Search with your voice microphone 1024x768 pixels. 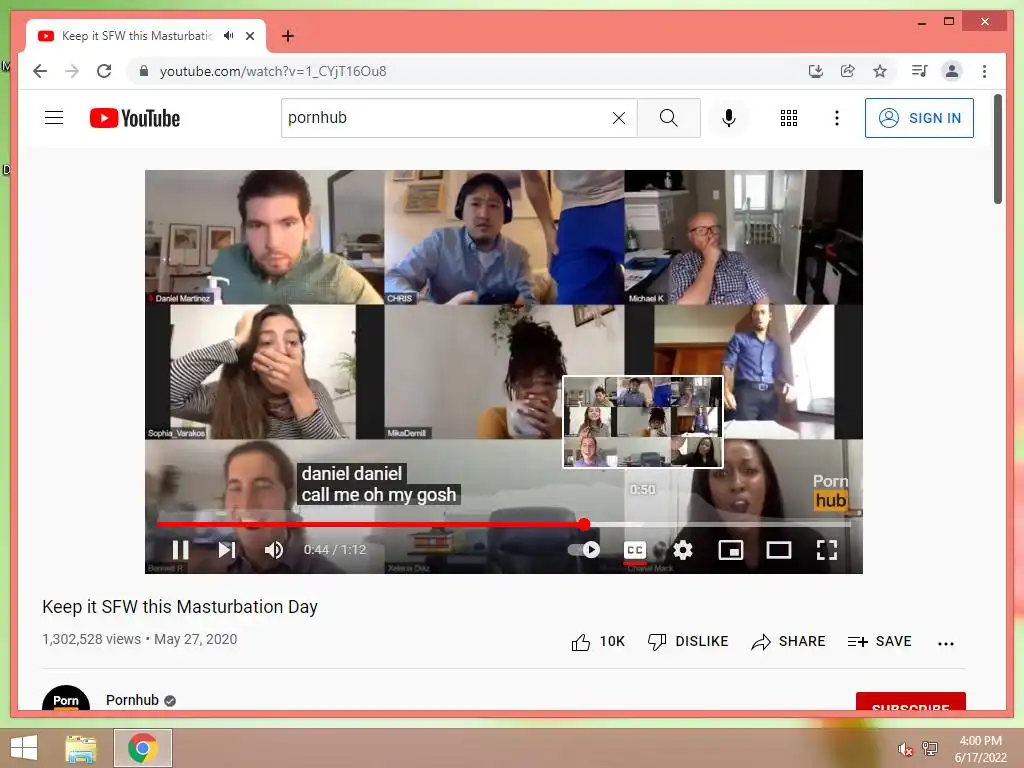tap(729, 118)
